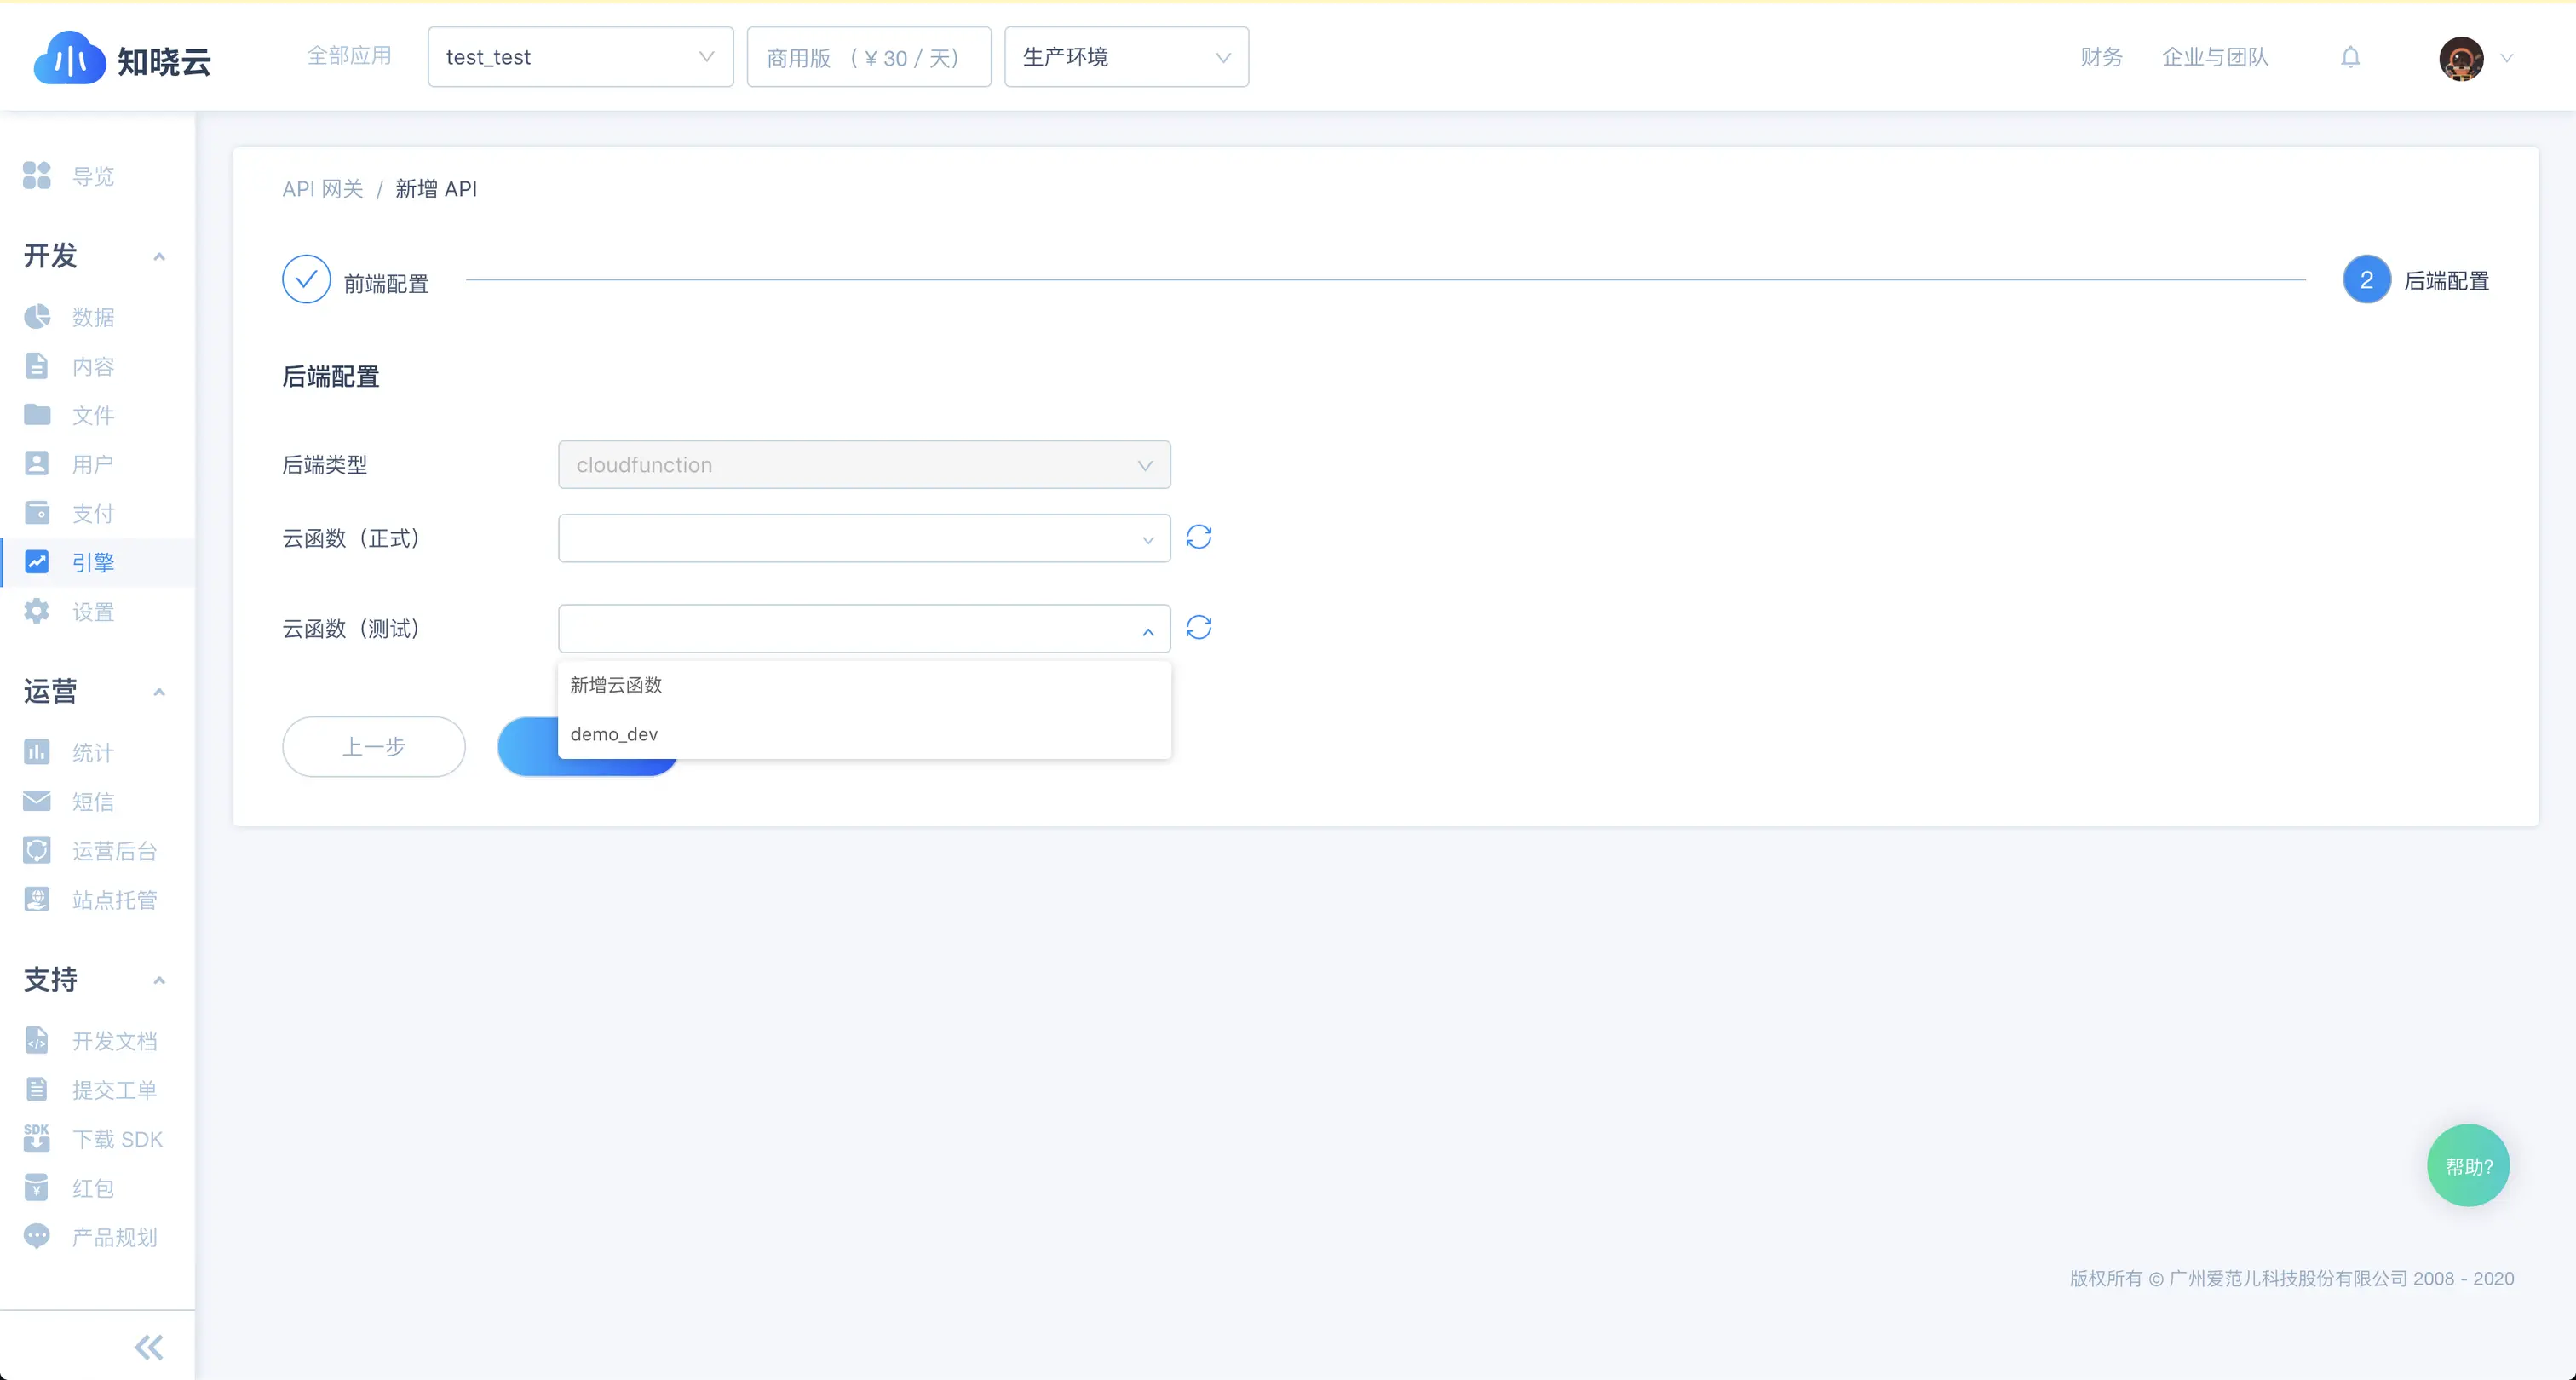Open the 生产环境 environment dropdown
Viewport: 2576px width, 1380px height.
[x=1125, y=57]
